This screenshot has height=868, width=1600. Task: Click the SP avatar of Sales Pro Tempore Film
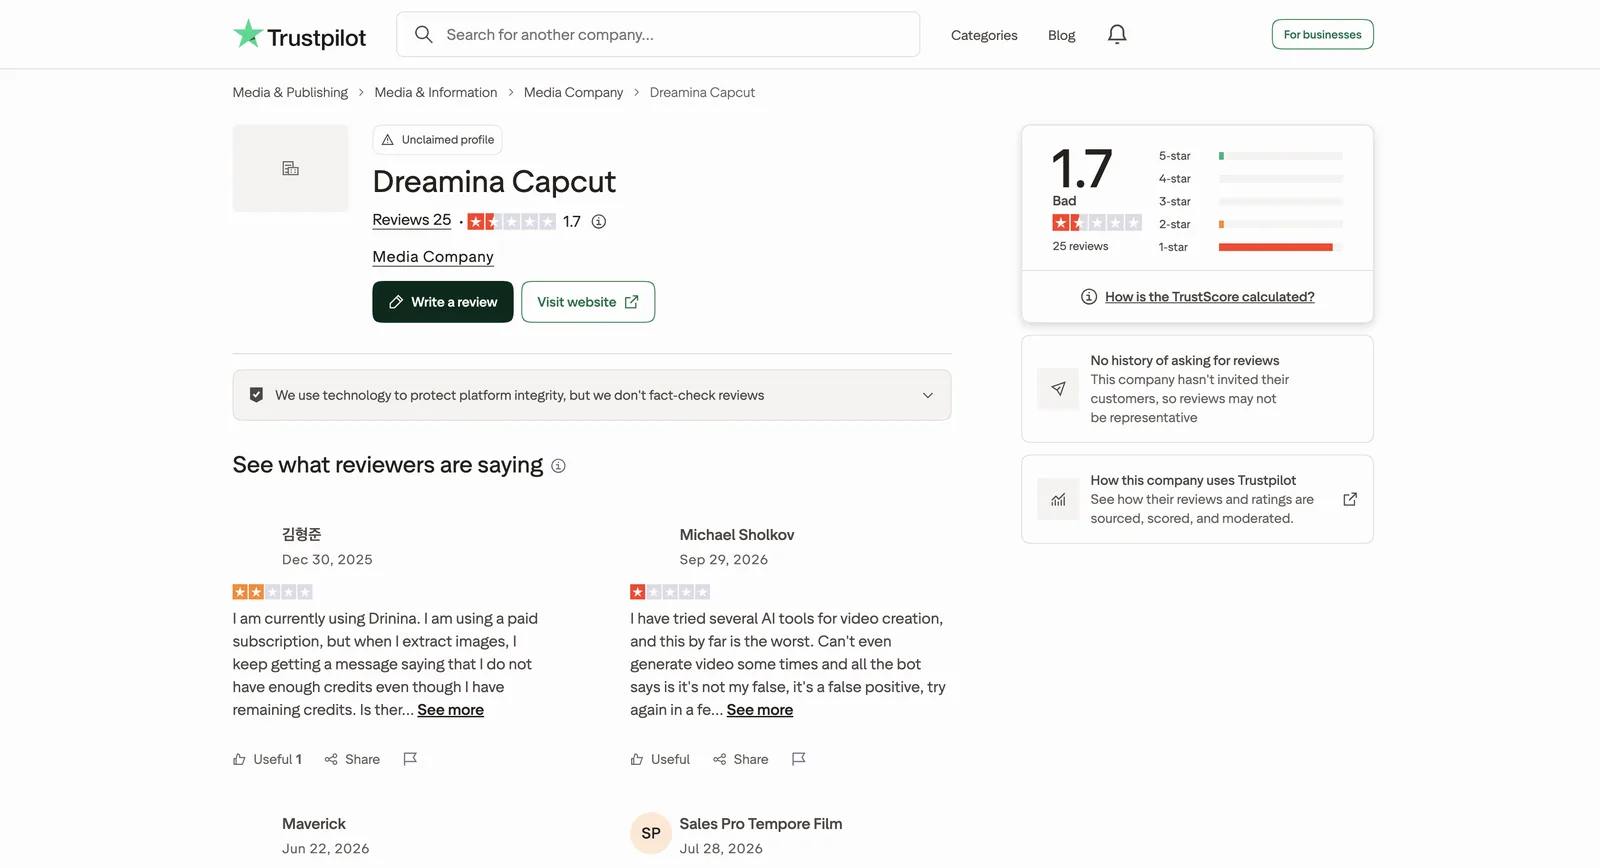(x=651, y=833)
